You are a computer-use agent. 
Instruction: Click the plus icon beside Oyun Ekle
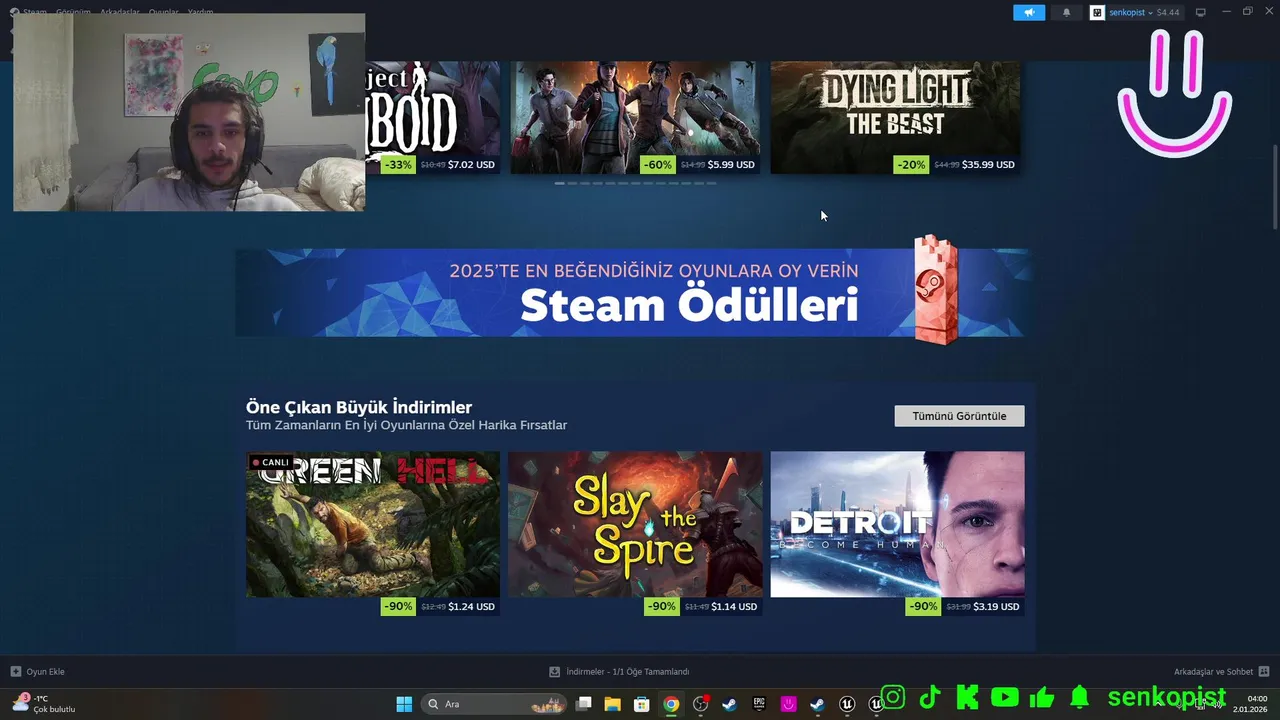[15, 672]
